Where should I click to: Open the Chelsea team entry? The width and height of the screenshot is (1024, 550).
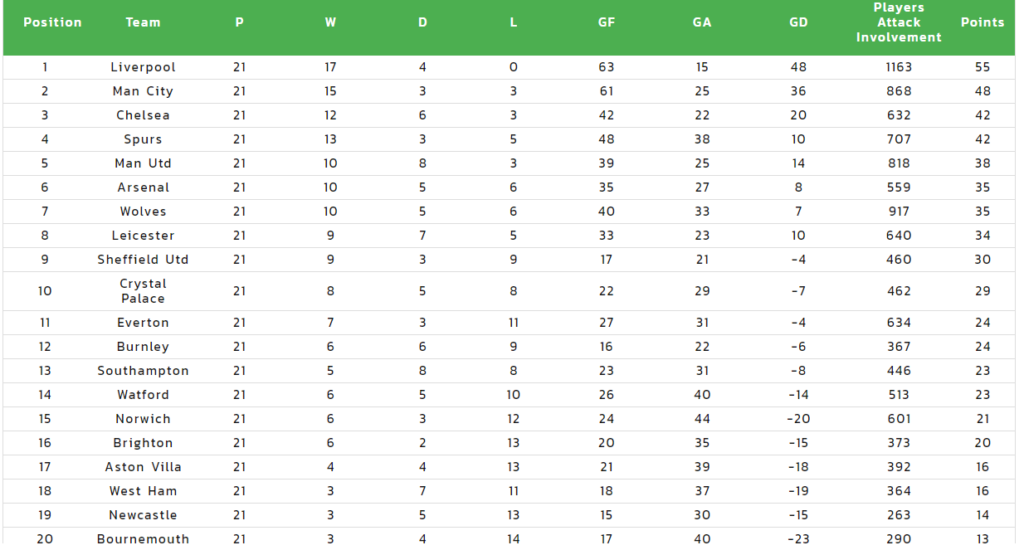[143, 116]
